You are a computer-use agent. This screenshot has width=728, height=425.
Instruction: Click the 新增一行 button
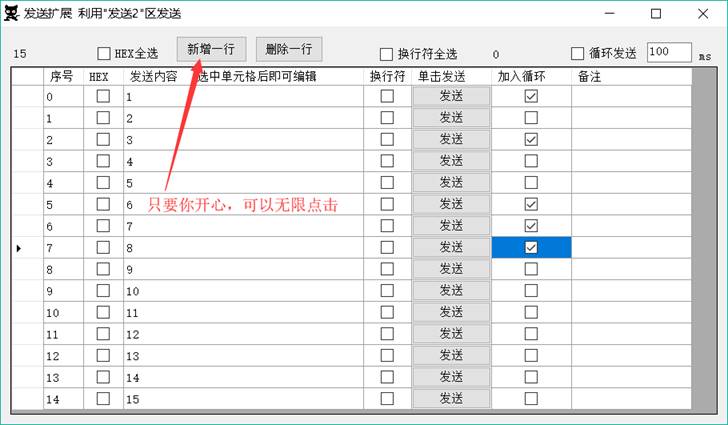[x=210, y=48]
